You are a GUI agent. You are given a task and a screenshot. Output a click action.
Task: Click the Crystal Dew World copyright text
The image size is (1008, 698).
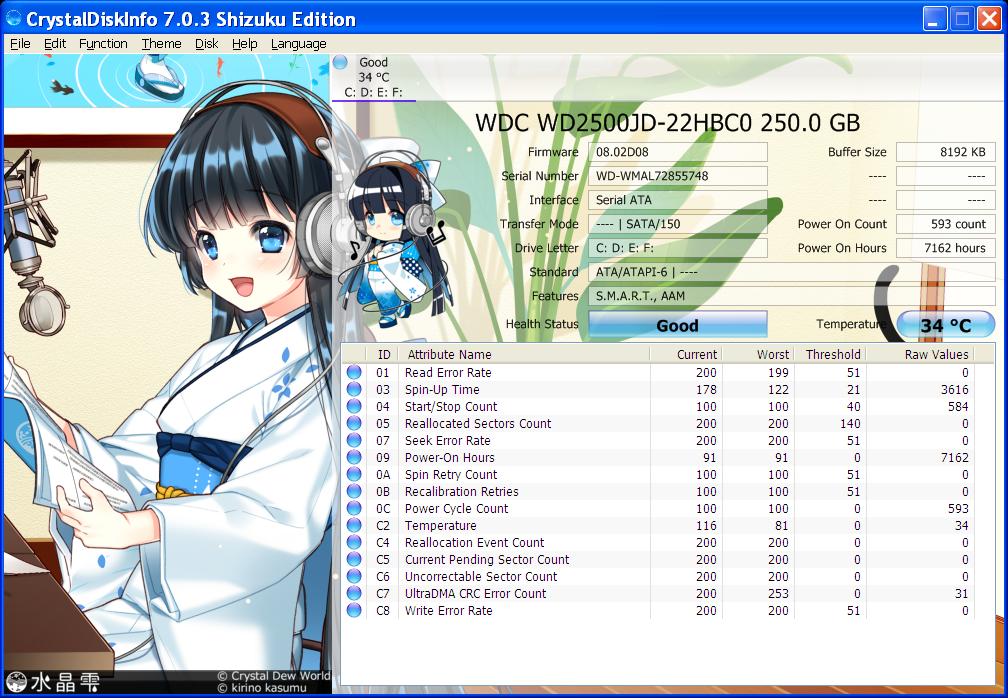click(x=274, y=676)
